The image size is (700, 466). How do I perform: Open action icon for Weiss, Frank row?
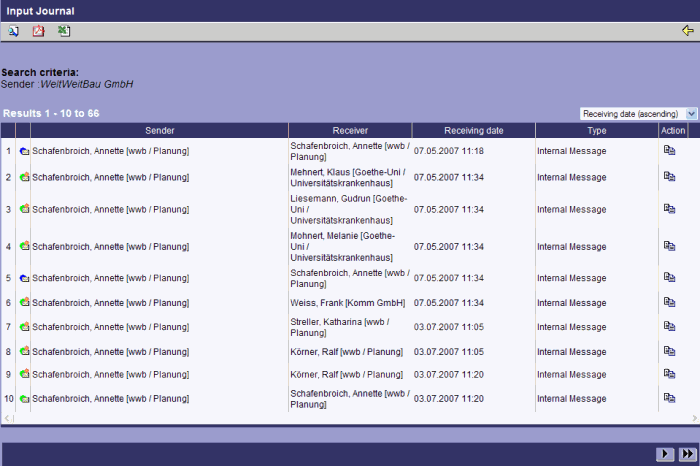pyautogui.click(x=670, y=302)
